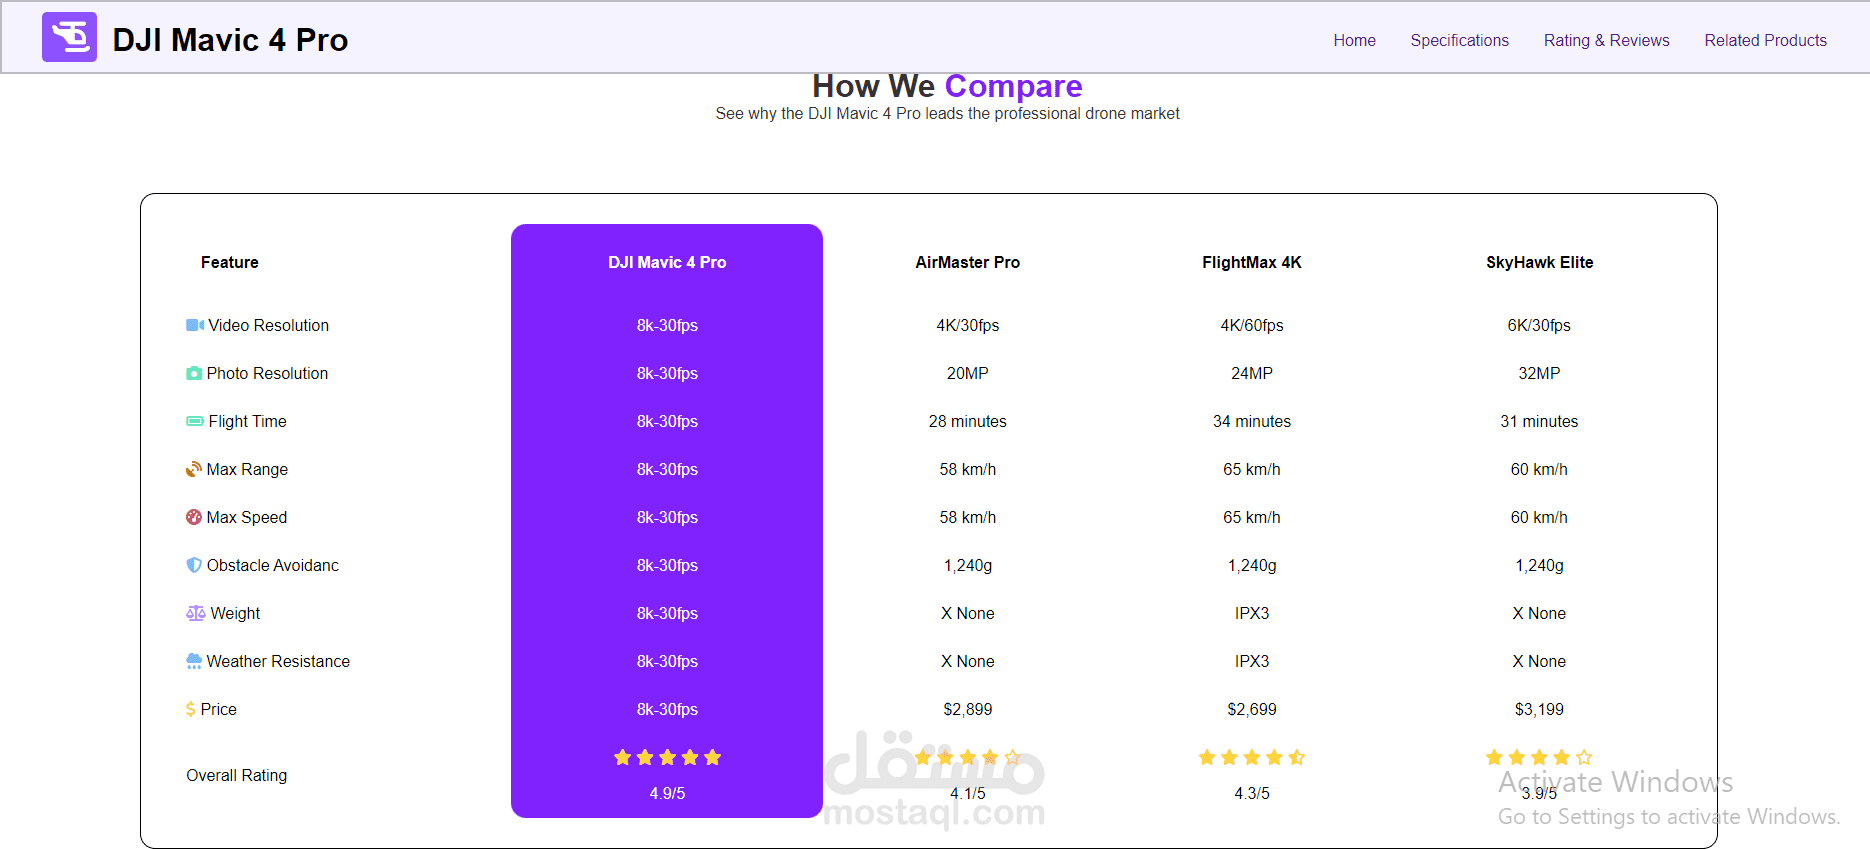
Task: Click the FlightMax 4K star rating
Action: (1252, 757)
